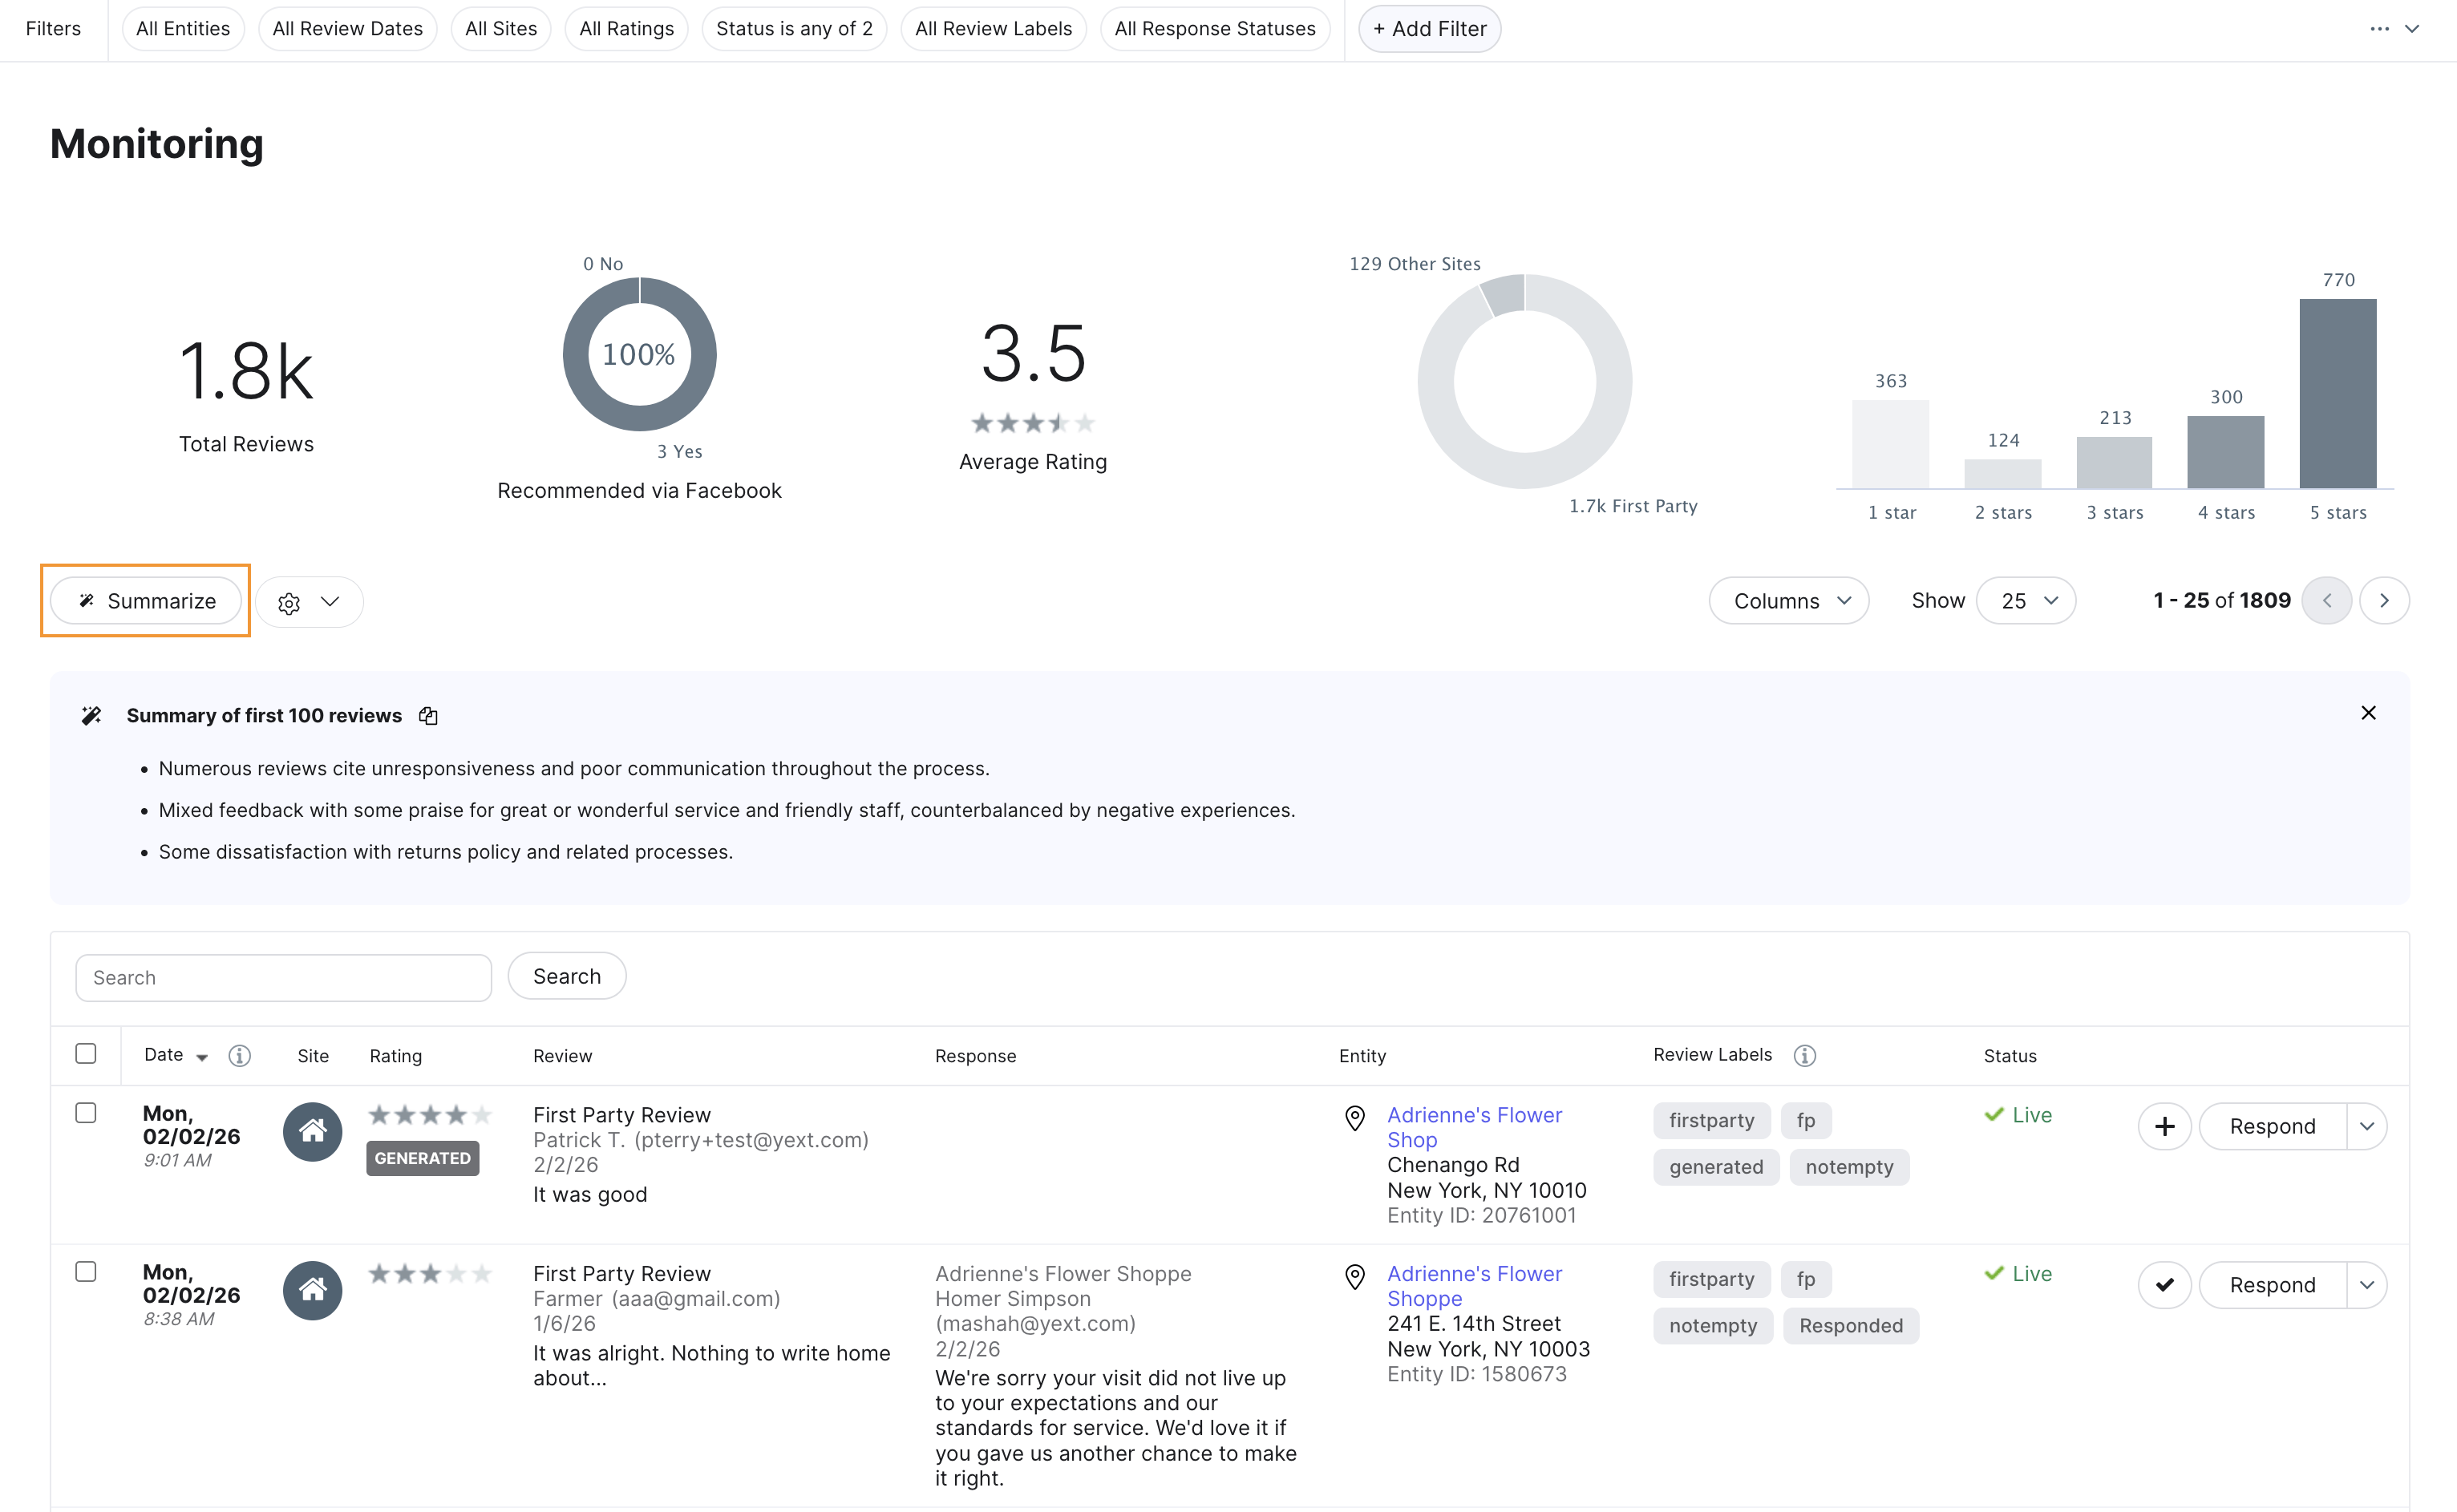
Task: Check the checkbox for the Farmer review
Action: pos(86,1271)
